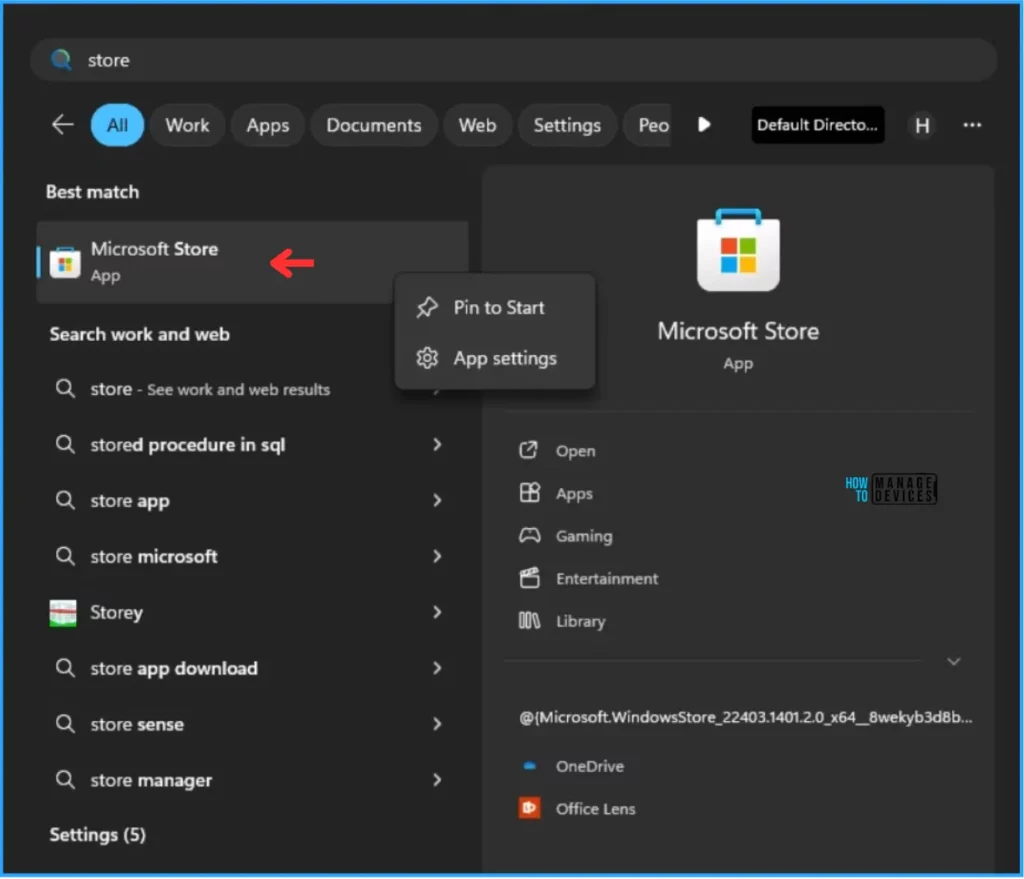Screen dimensions: 1024x879
Task: Expand more actions with the down chevron
Action: (953, 662)
